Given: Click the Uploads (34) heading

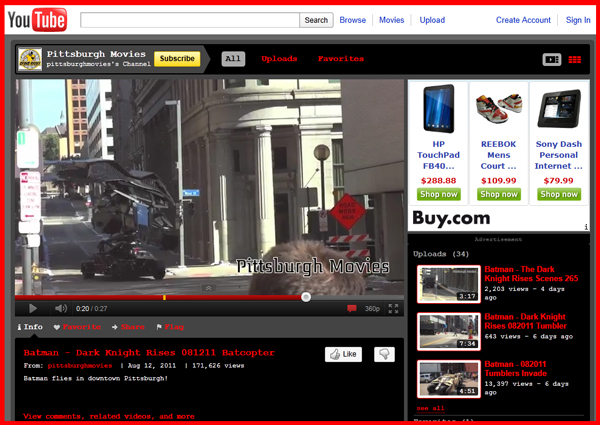Looking at the screenshot, I should pyautogui.click(x=441, y=254).
